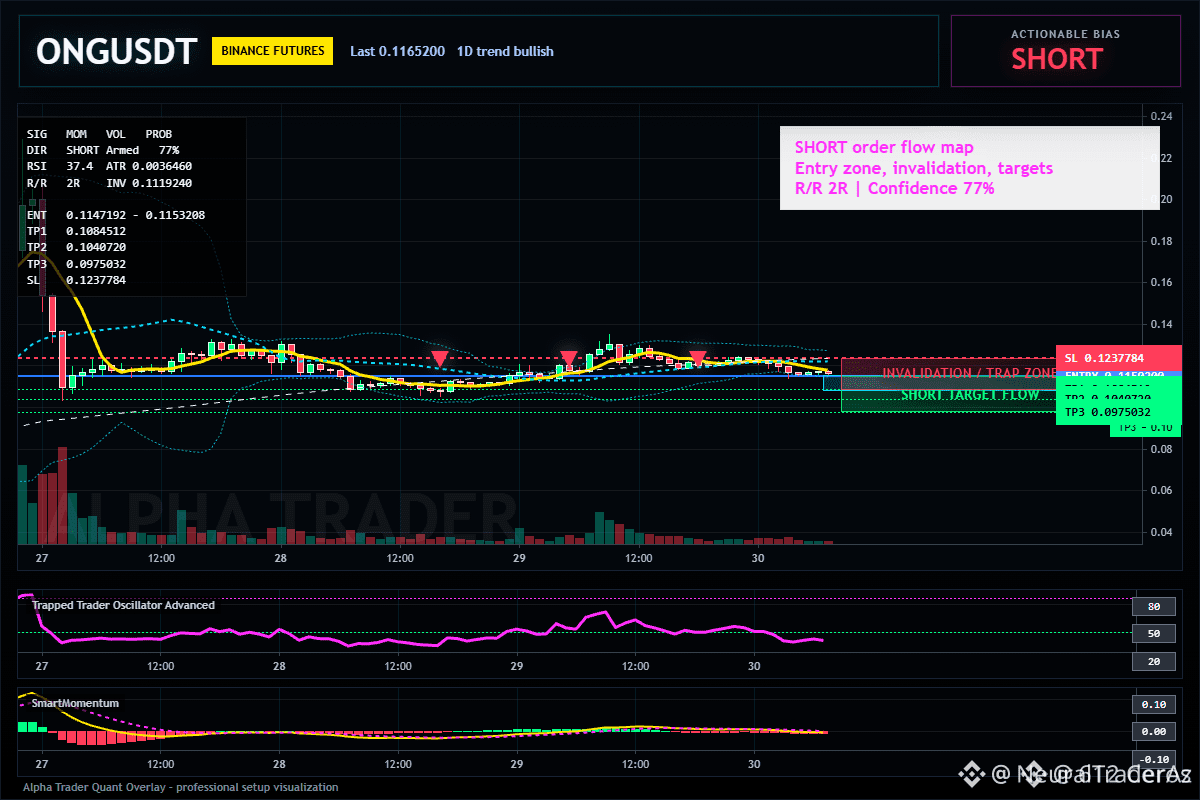Click the SmartMomentum indicator title

(x=75, y=703)
